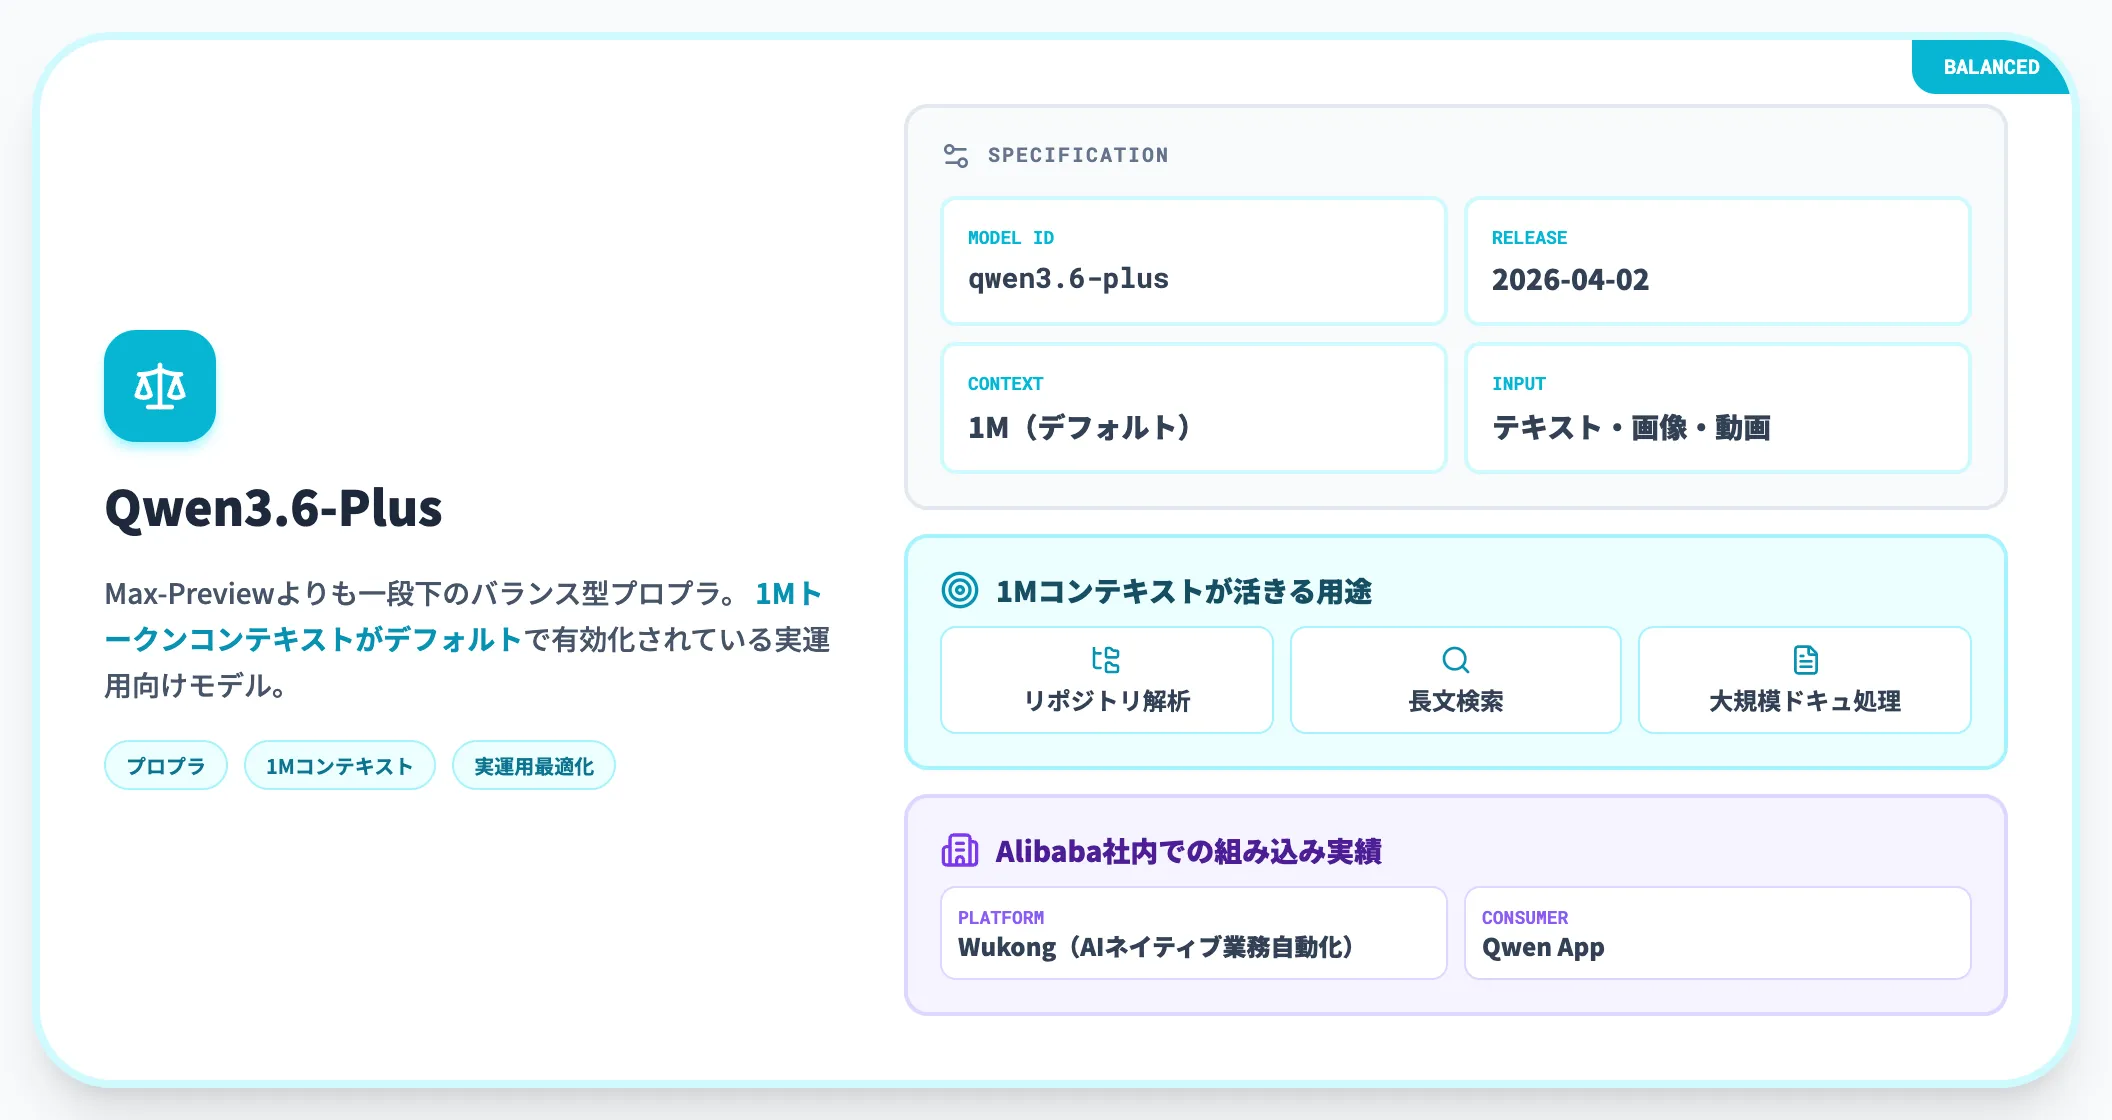Open the 長文検索 use case card

pyautogui.click(x=1456, y=680)
